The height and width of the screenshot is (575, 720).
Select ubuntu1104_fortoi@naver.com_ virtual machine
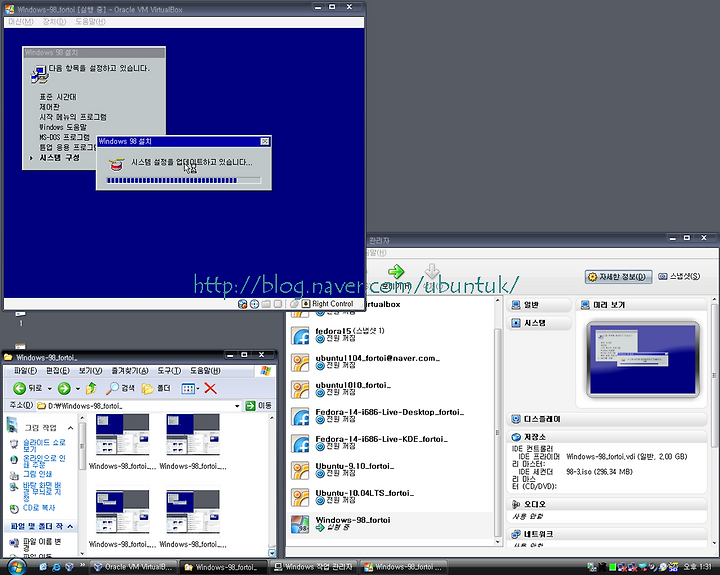[x=390, y=362]
